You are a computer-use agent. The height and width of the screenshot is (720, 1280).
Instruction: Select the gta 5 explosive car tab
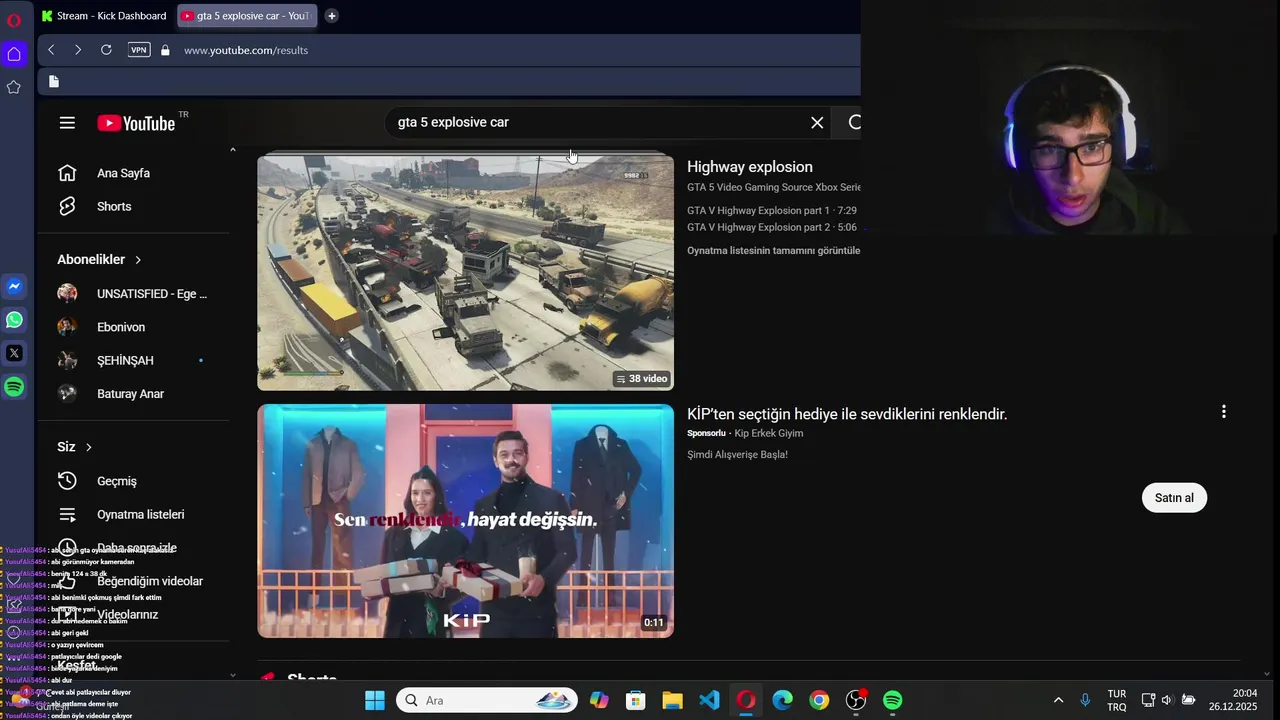point(247,16)
